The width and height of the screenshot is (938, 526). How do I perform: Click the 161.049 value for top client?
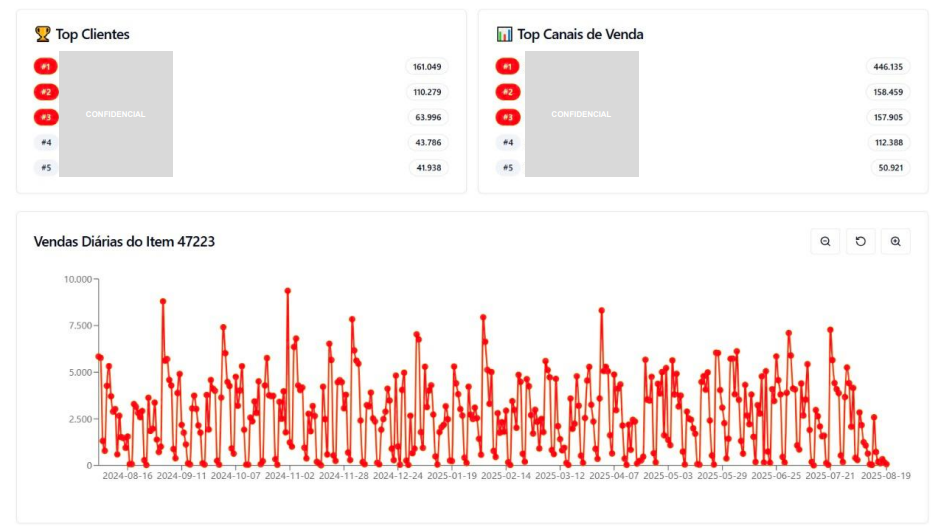pyautogui.click(x=427, y=67)
